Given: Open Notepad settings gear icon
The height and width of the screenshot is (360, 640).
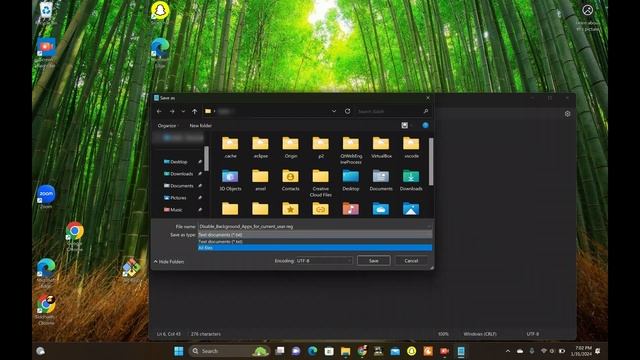Looking at the screenshot, I should click(x=567, y=114).
